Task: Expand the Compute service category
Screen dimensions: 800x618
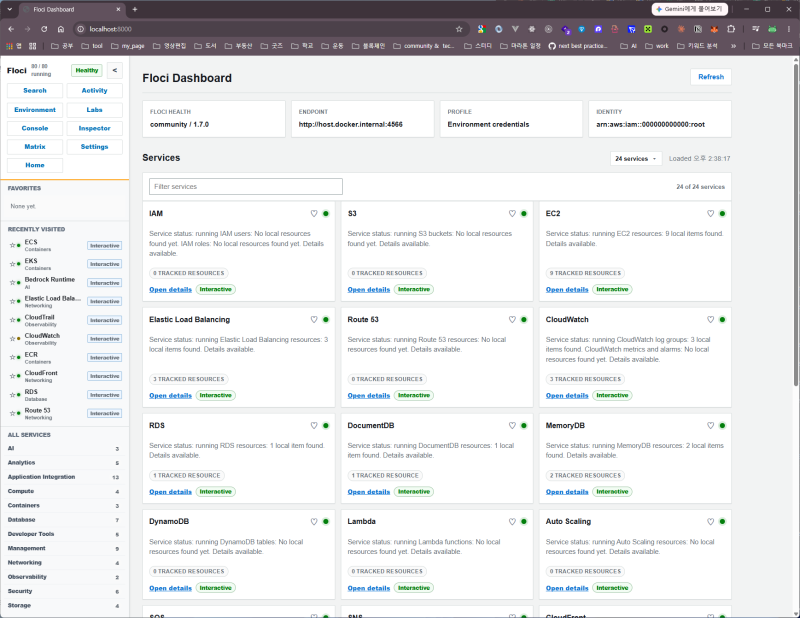Action: tap(63, 491)
